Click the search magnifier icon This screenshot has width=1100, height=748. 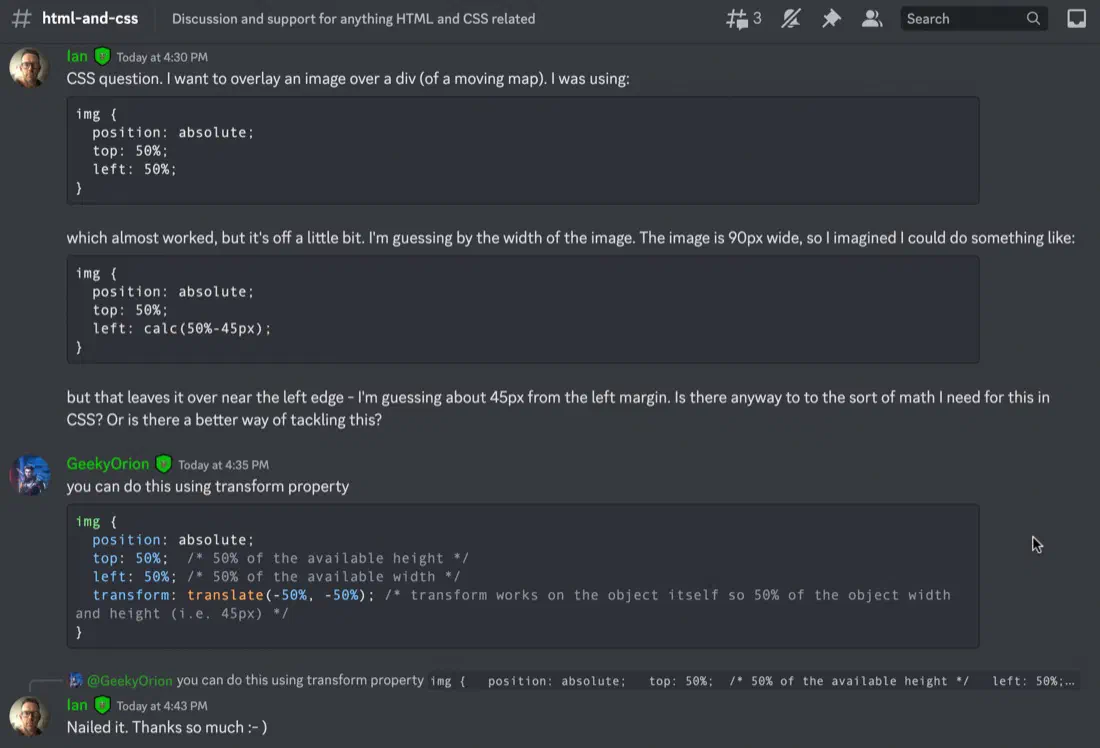(1033, 19)
